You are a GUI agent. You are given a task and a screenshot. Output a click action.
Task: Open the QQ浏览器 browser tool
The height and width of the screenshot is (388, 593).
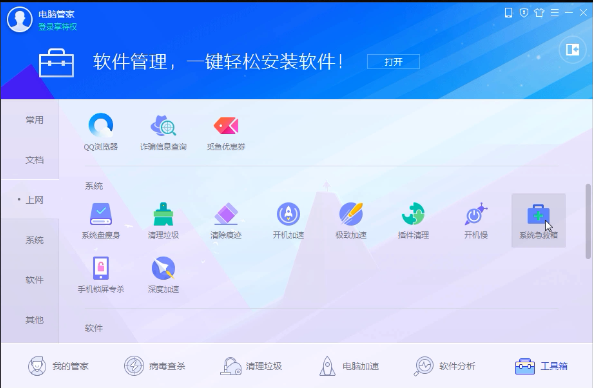click(101, 131)
